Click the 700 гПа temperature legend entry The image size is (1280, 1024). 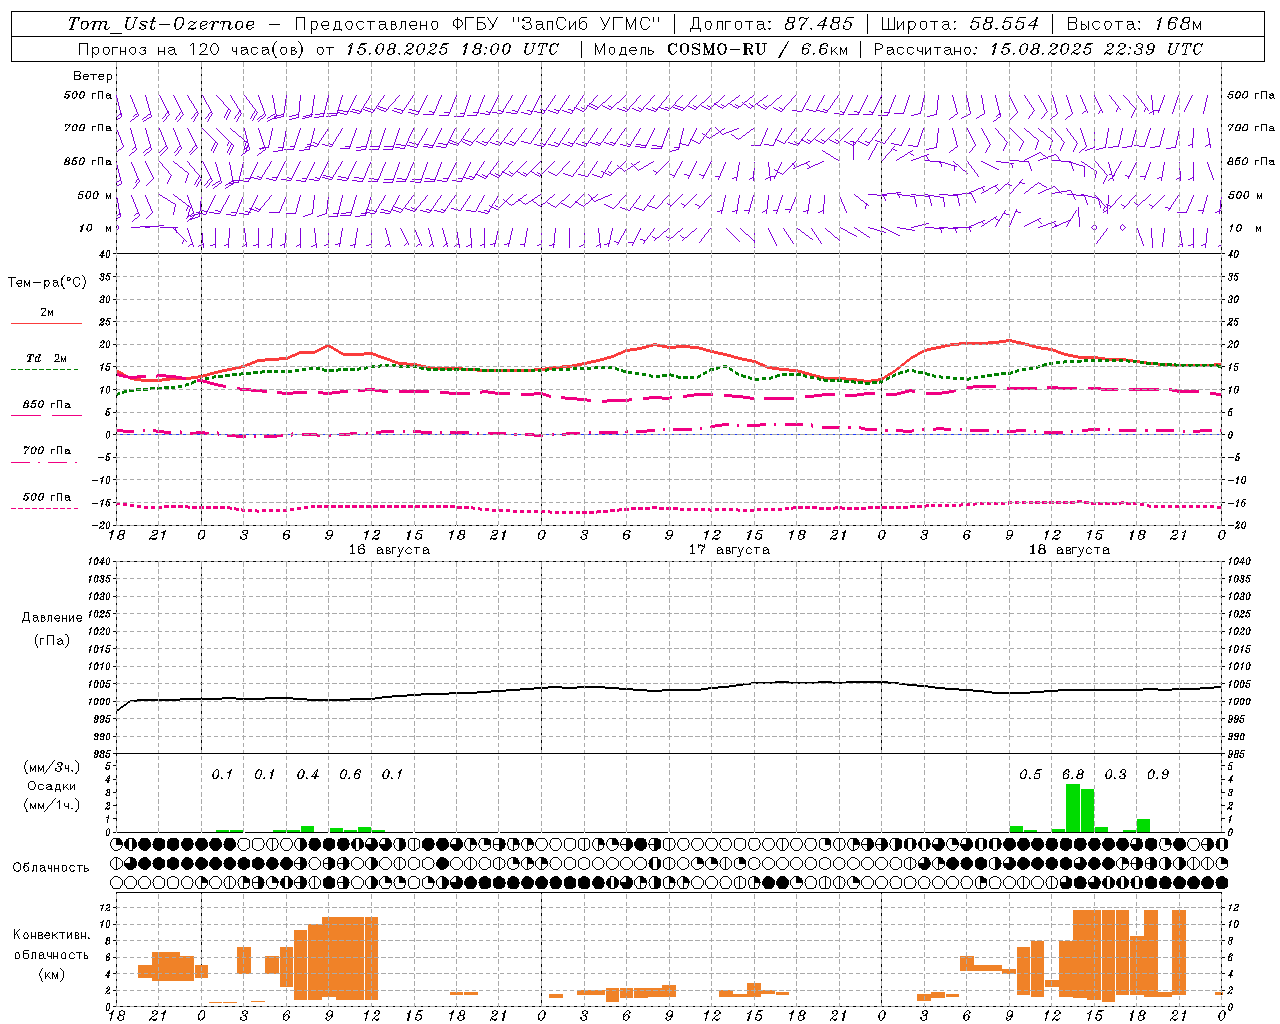pos(47,451)
